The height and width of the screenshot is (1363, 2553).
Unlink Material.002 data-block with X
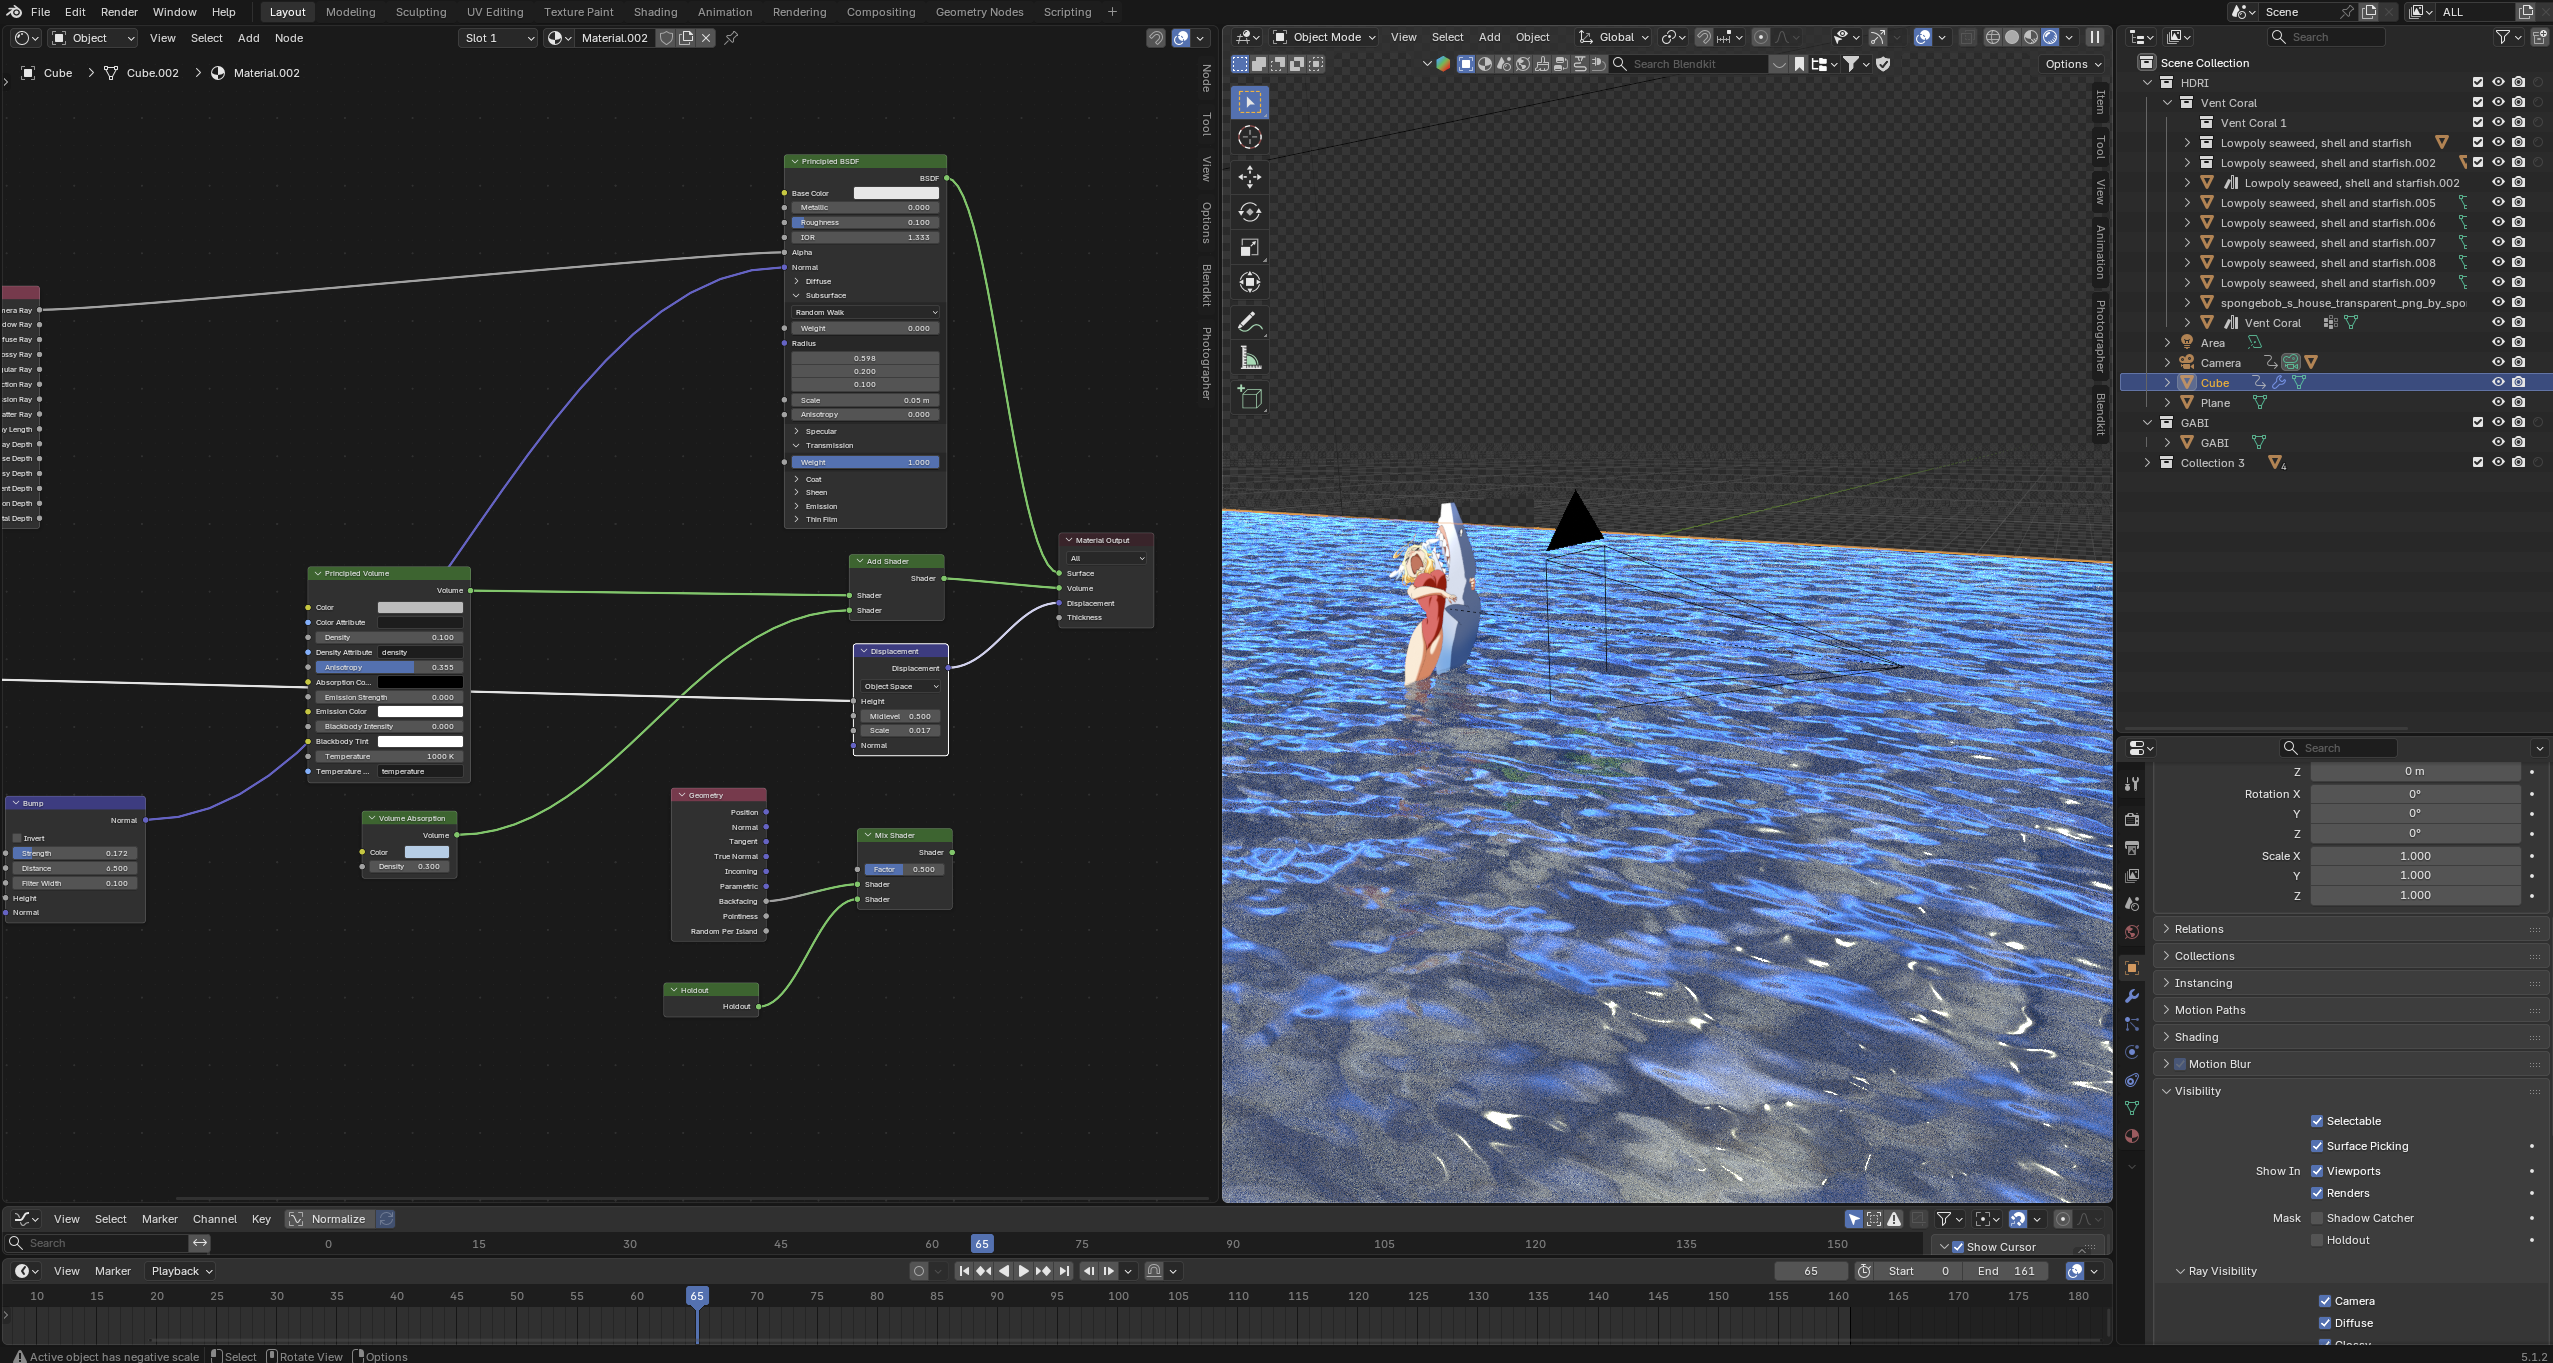[706, 38]
